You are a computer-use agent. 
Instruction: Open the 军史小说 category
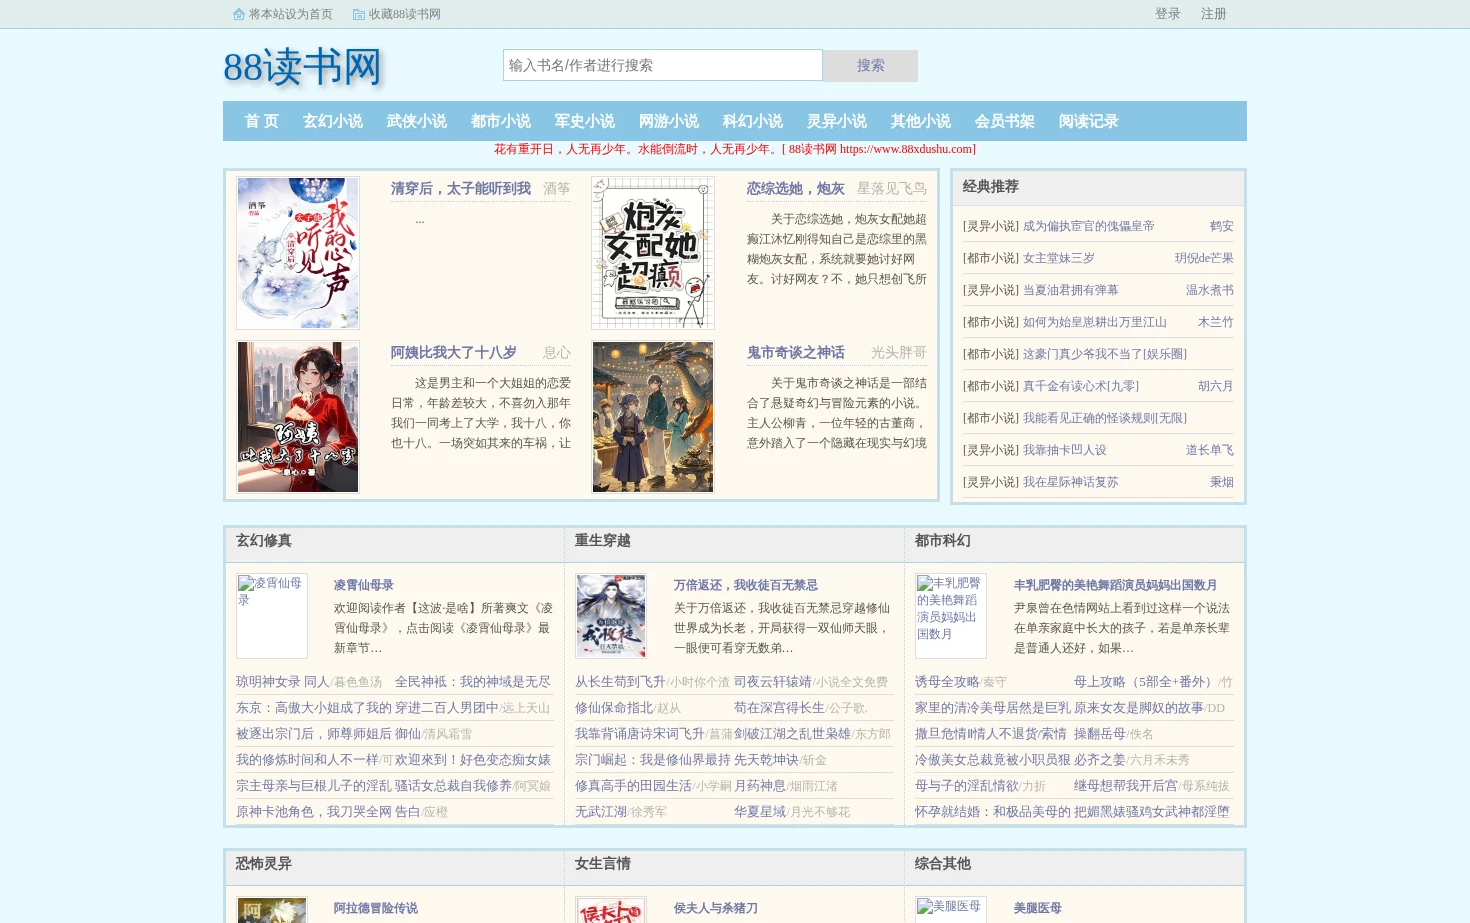point(585,121)
